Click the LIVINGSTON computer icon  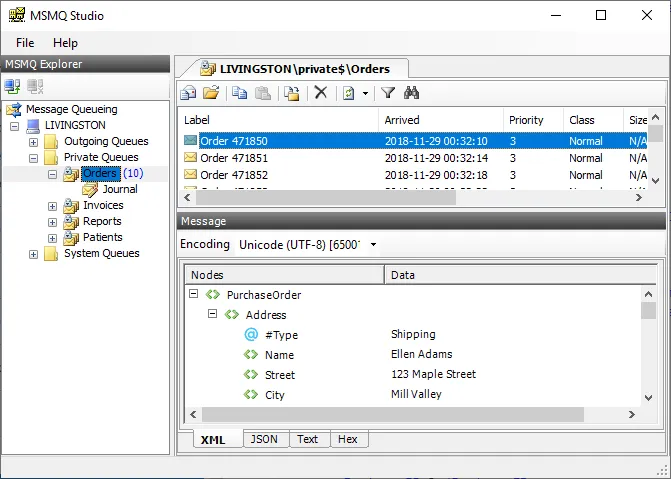33,125
